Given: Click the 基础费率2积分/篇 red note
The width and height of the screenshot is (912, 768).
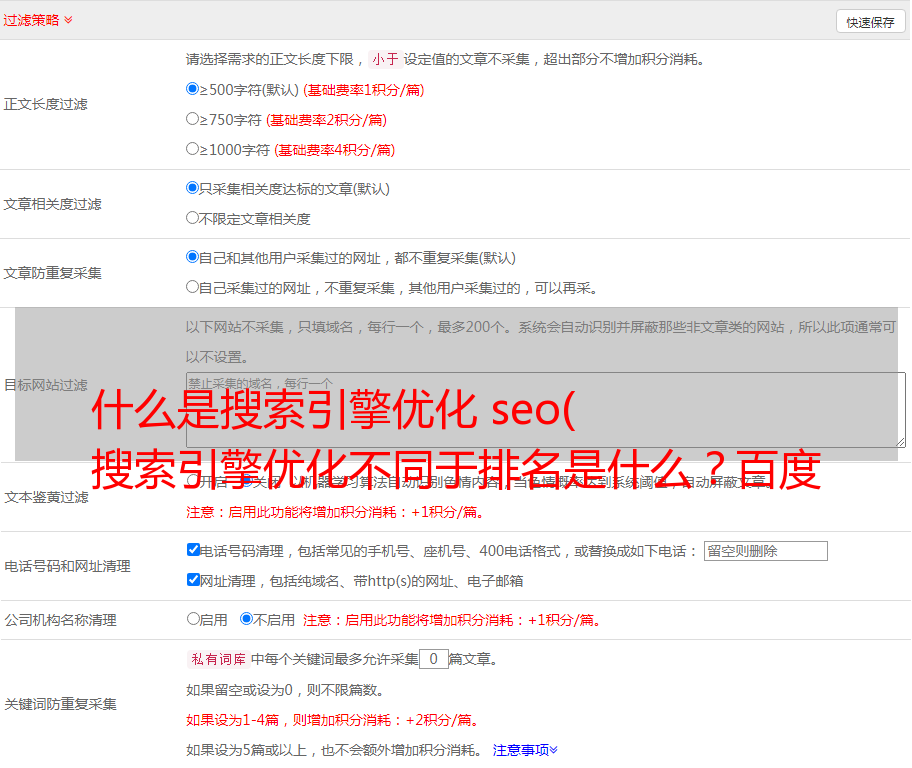Looking at the screenshot, I should point(326,120).
